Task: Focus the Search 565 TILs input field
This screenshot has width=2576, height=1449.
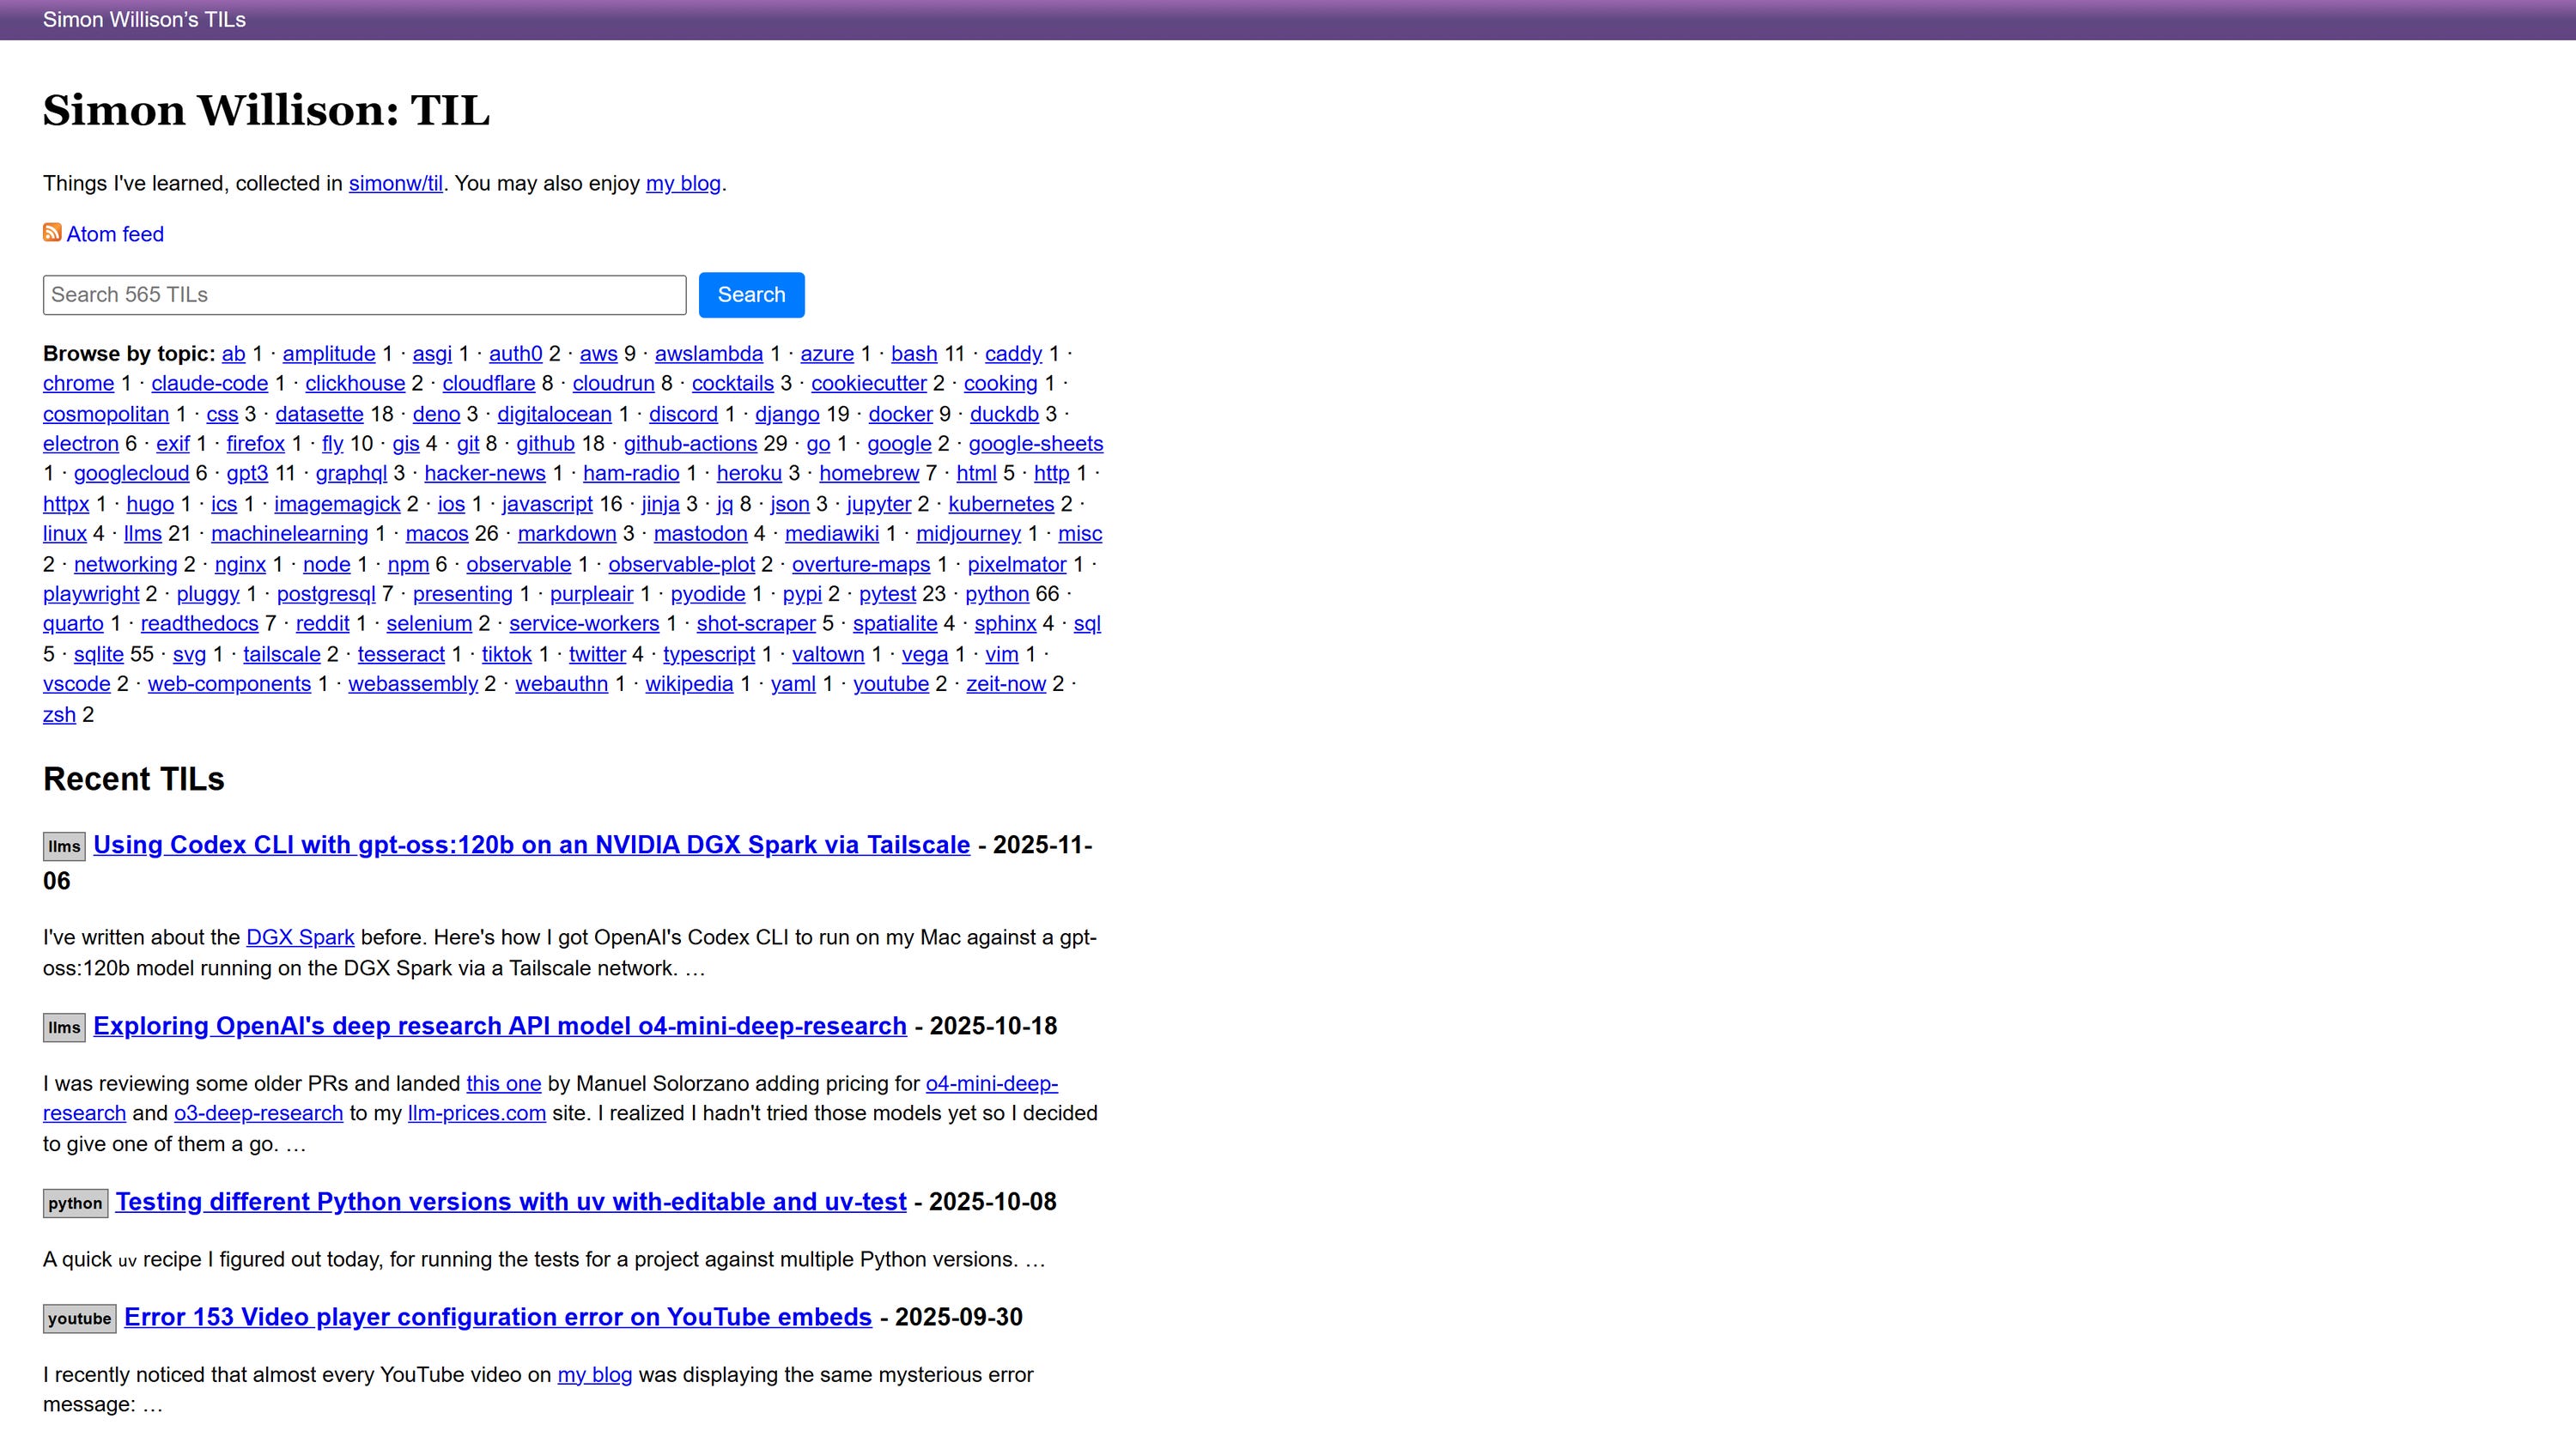Action: point(364,295)
